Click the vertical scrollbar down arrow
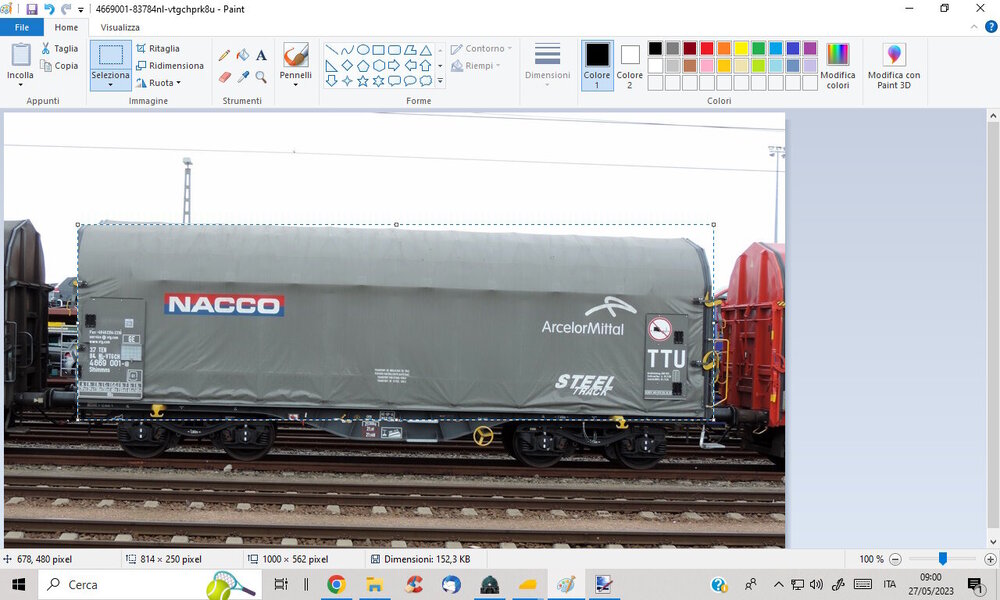Screen dimensions: 1000x600 click(993, 541)
